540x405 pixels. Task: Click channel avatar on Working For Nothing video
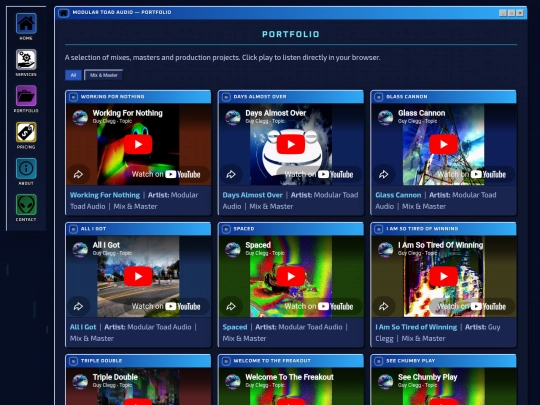point(80,117)
